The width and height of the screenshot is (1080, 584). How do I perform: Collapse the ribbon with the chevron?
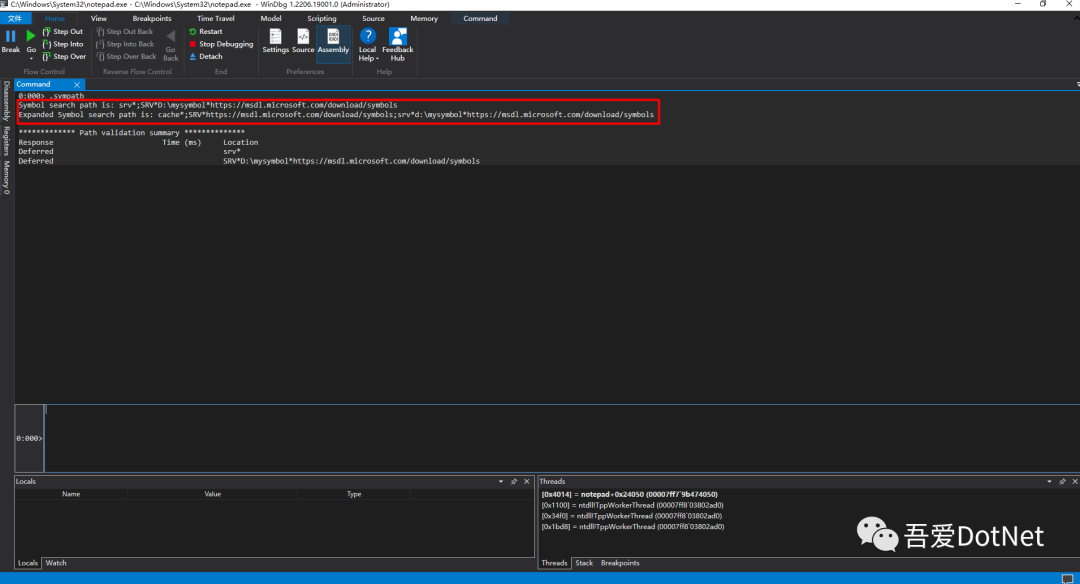point(1077,19)
